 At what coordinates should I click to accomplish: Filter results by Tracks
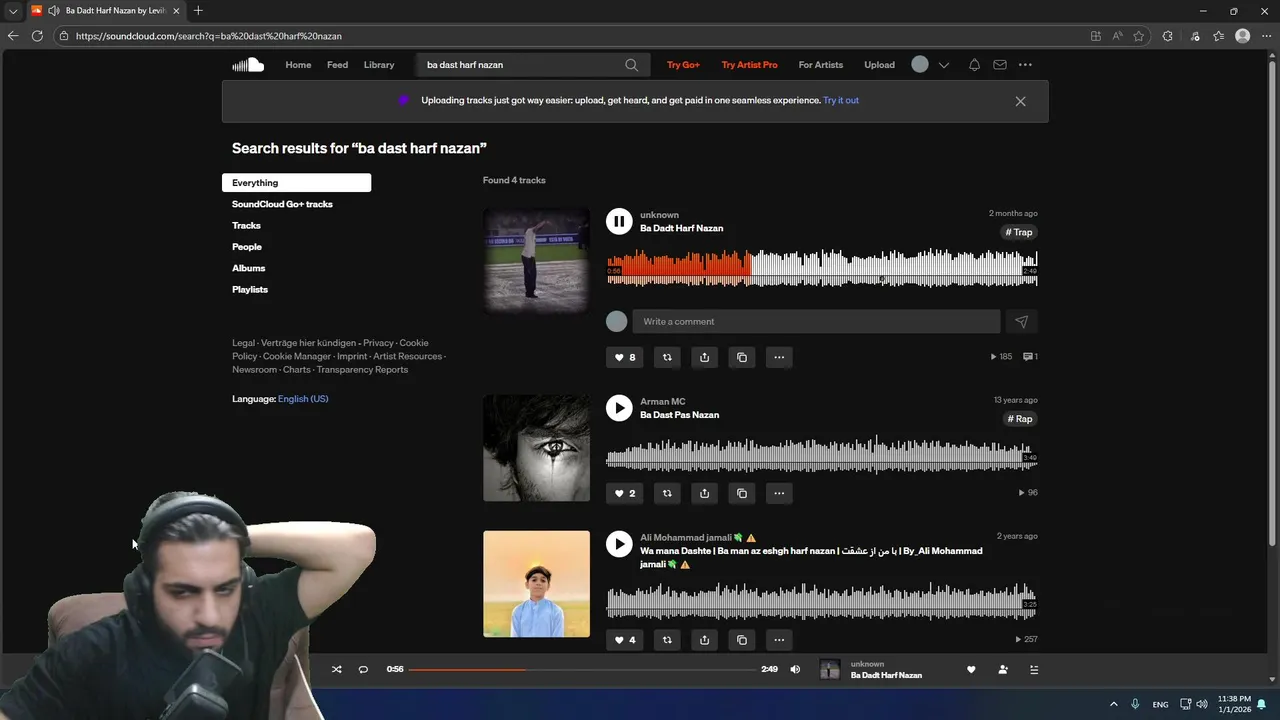(x=246, y=226)
